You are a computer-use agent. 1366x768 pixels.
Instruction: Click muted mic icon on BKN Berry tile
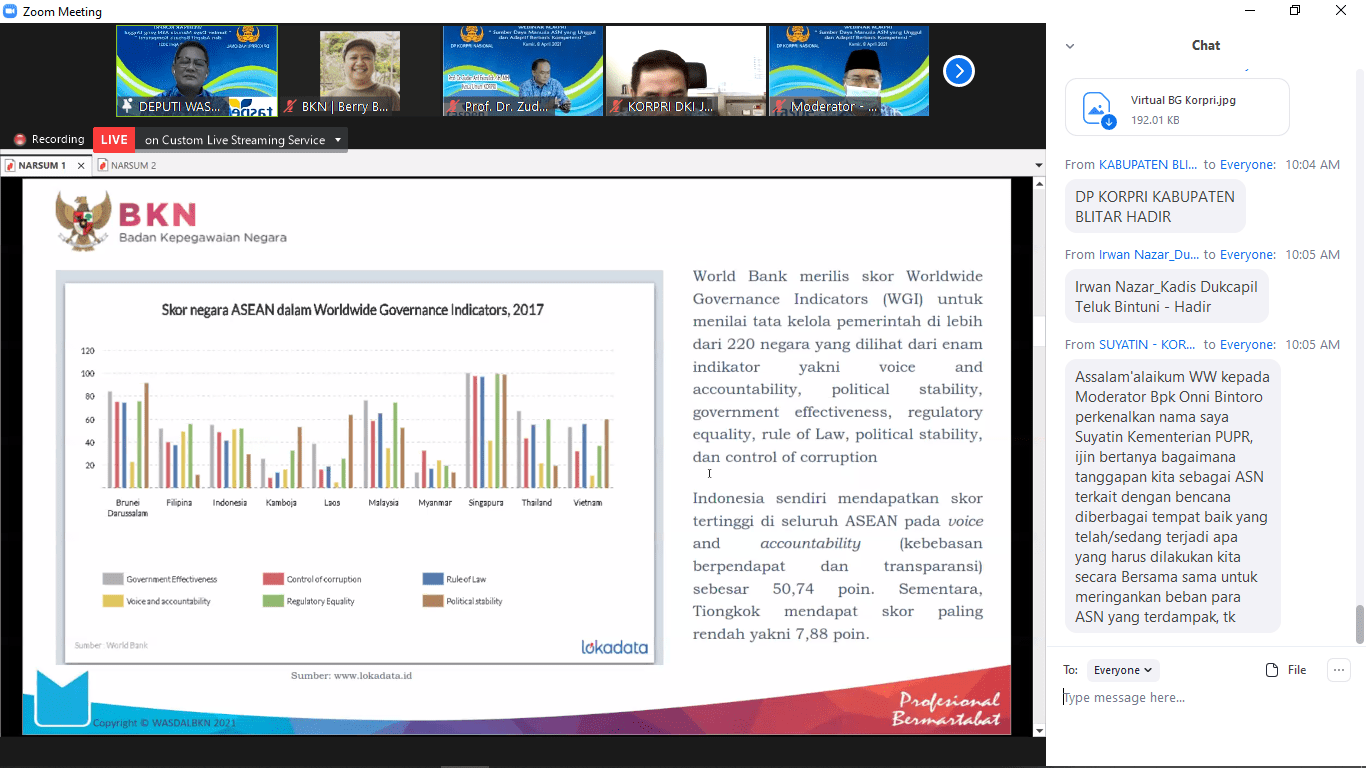coord(290,106)
